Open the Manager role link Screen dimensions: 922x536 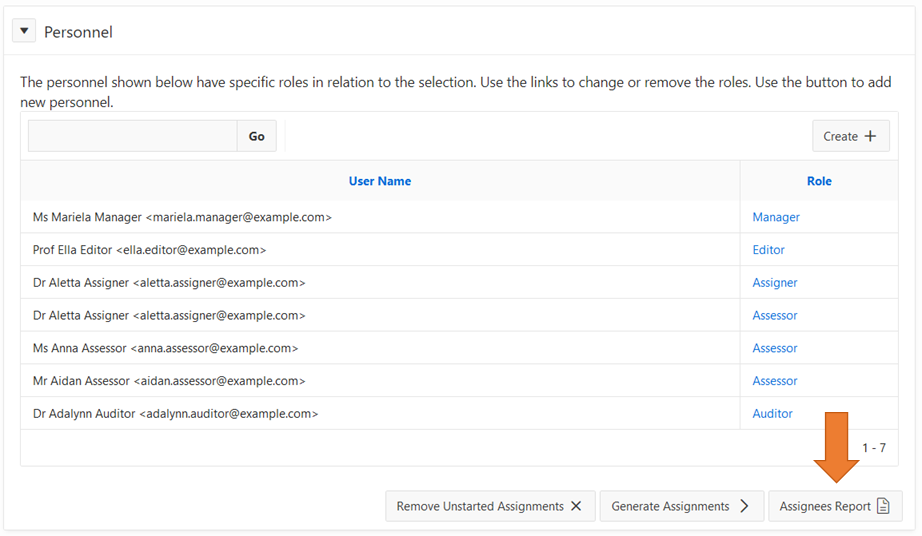pos(776,217)
